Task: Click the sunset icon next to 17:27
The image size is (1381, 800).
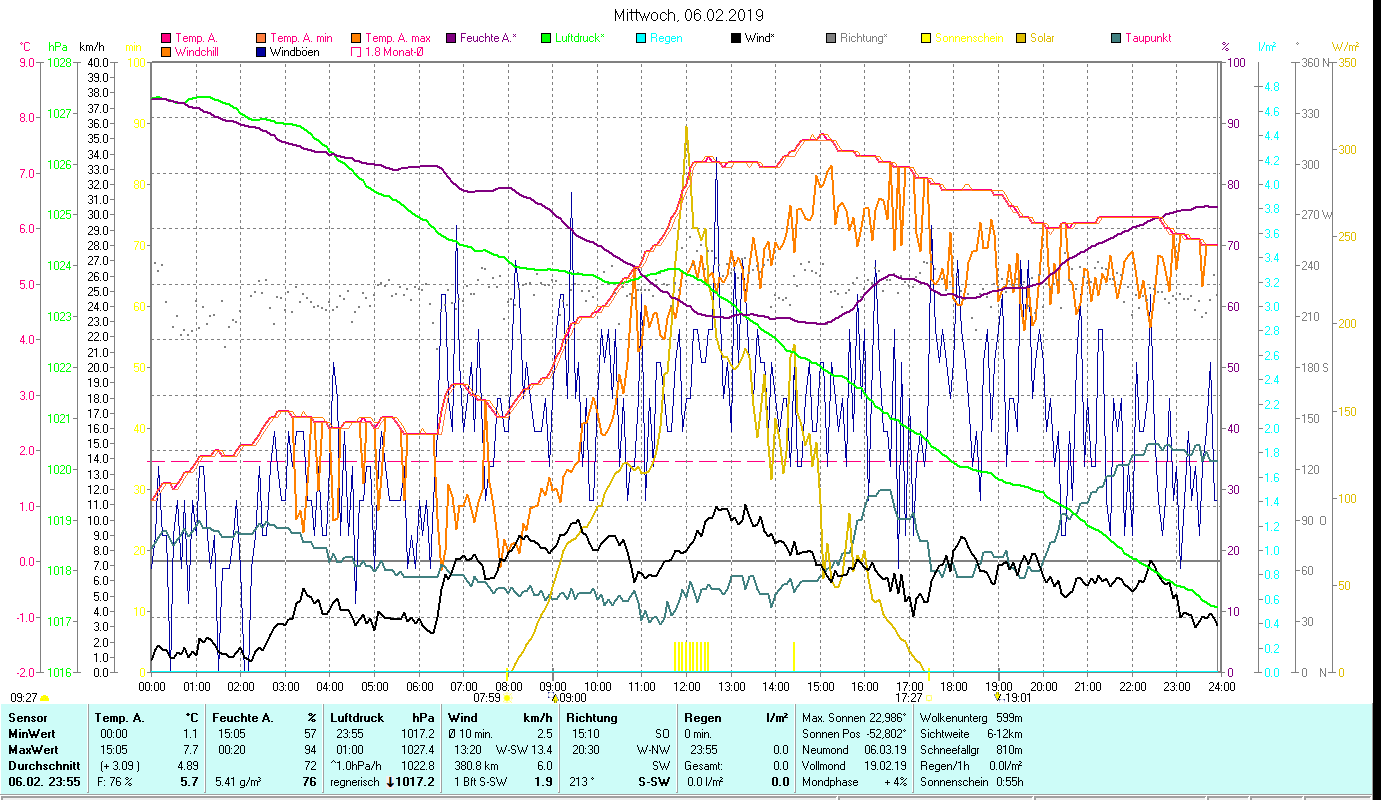Action: [928, 698]
